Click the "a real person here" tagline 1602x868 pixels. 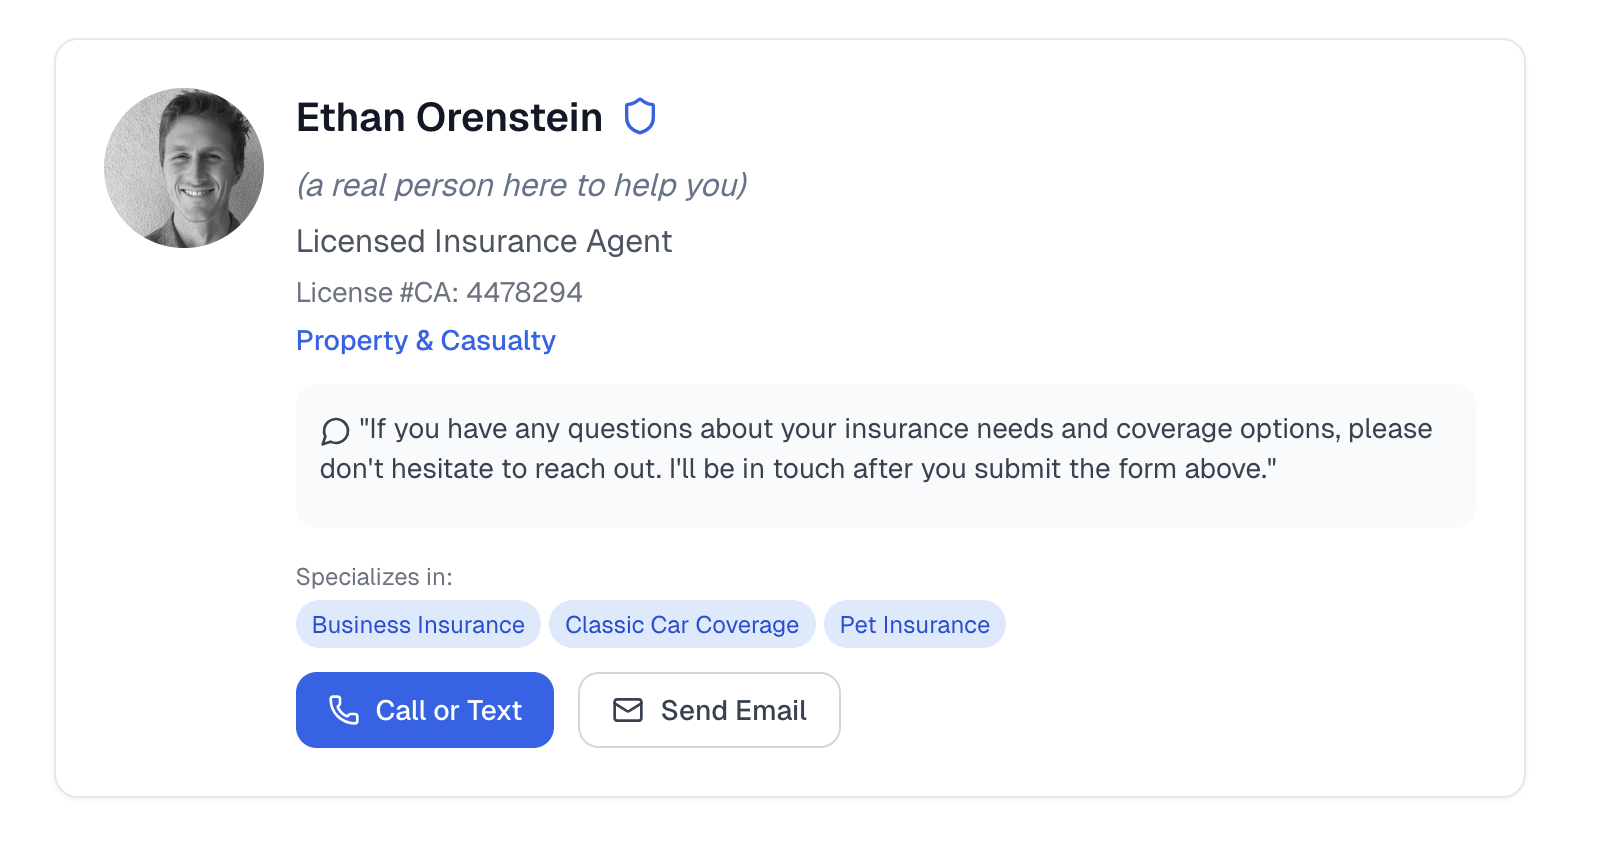[521, 186]
